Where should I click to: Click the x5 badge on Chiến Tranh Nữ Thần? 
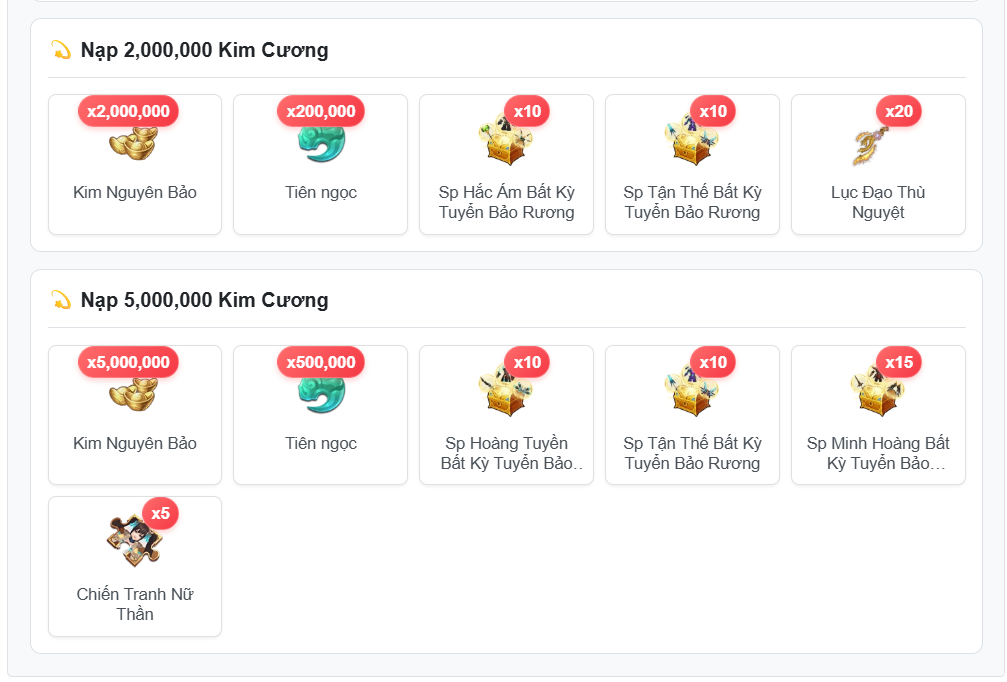161,513
